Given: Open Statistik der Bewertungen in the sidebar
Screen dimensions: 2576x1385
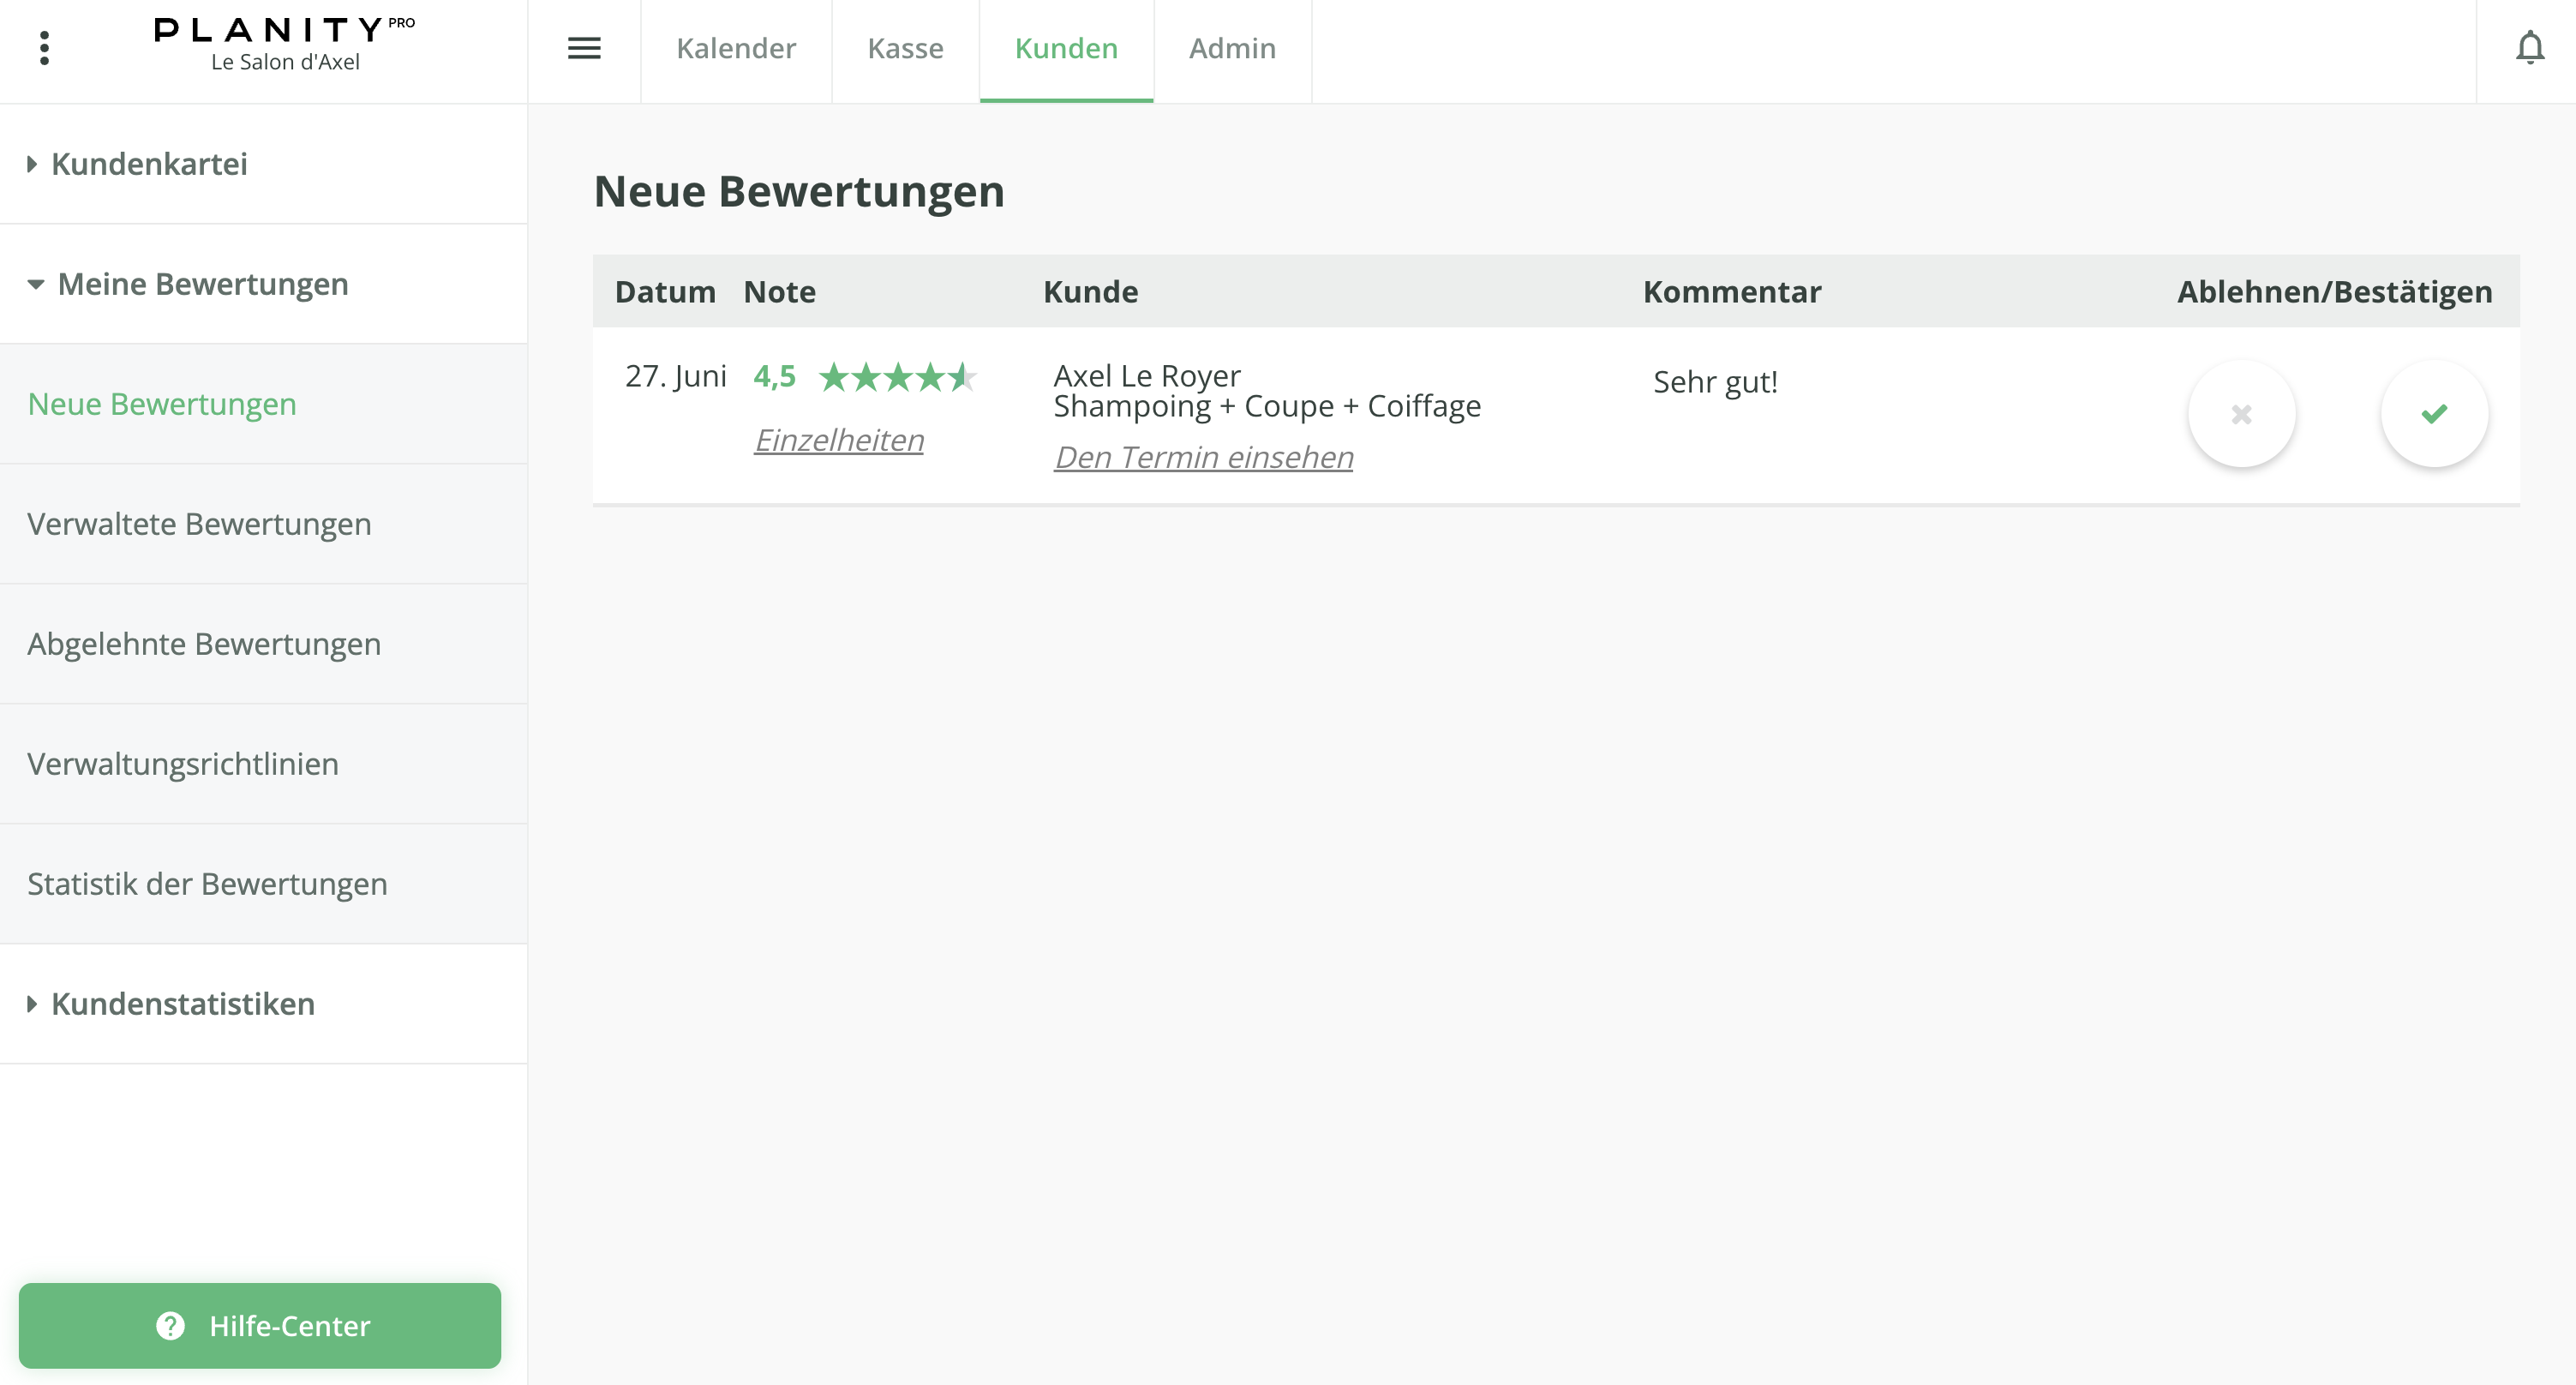Looking at the screenshot, I should [x=207, y=884].
